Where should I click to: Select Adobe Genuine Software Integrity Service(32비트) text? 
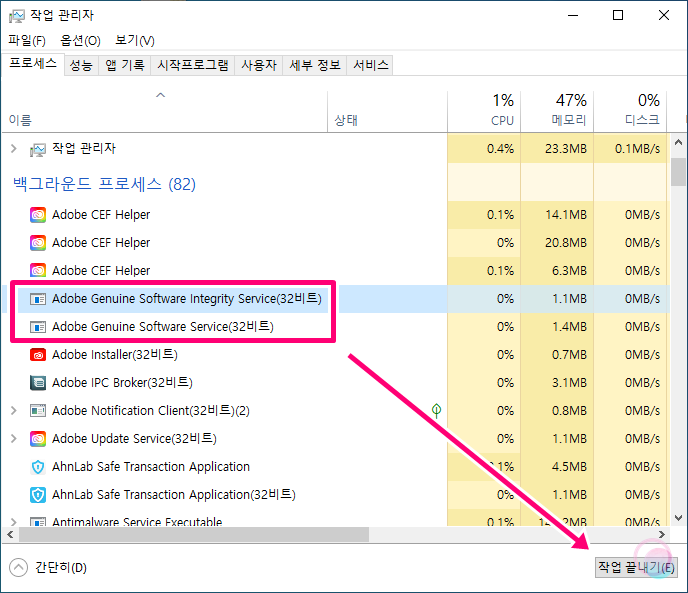[187, 299]
